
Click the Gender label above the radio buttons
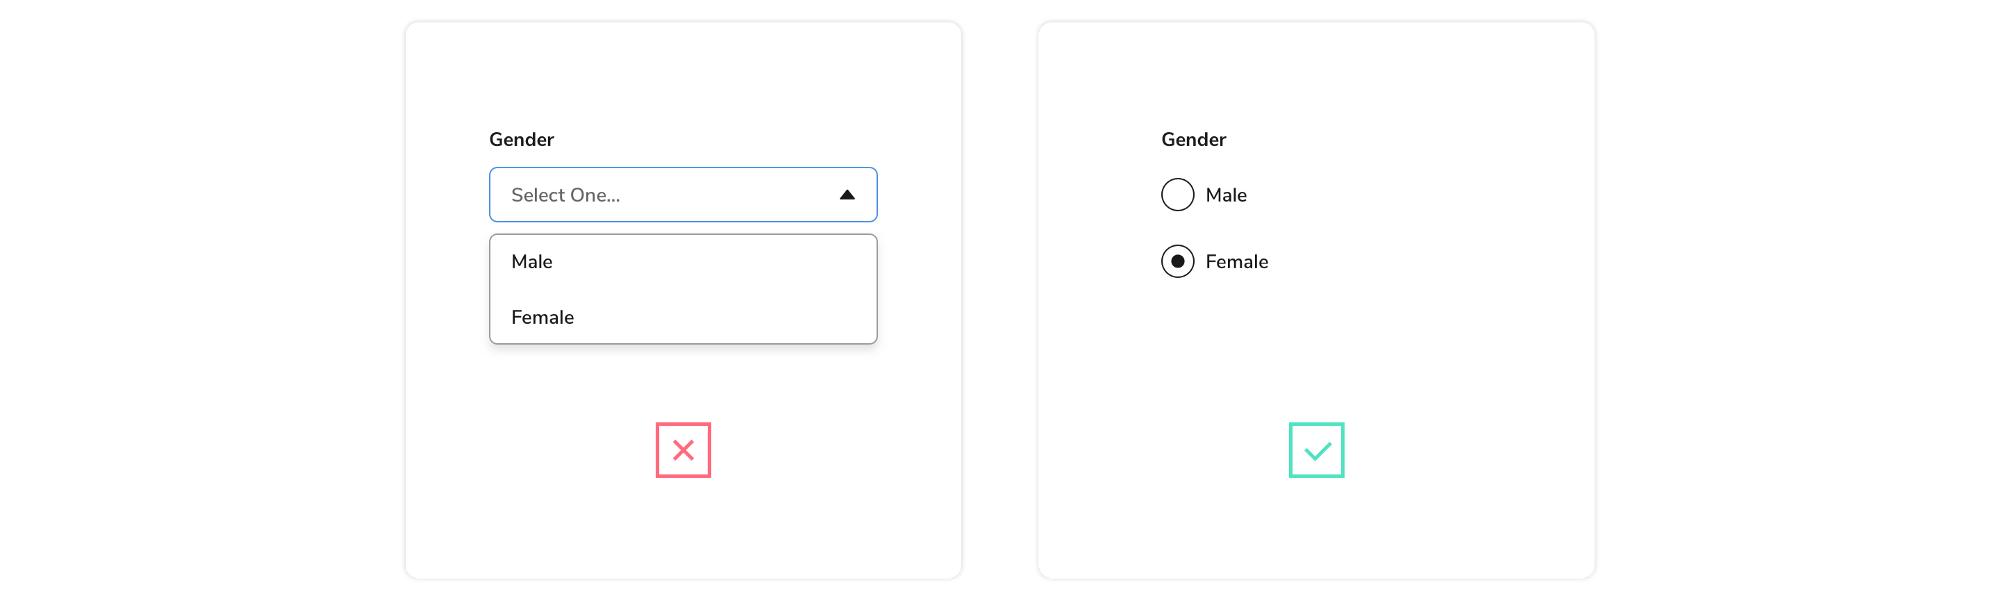click(x=1193, y=140)
